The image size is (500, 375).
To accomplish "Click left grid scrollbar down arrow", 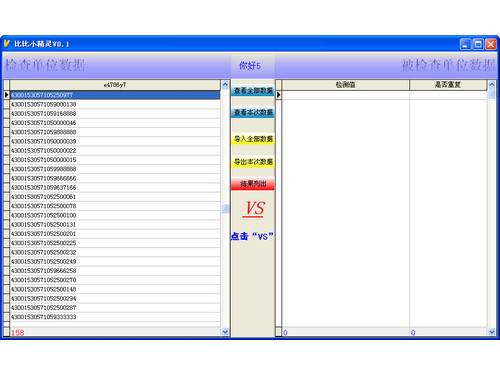I will click(x=225, y=332).
